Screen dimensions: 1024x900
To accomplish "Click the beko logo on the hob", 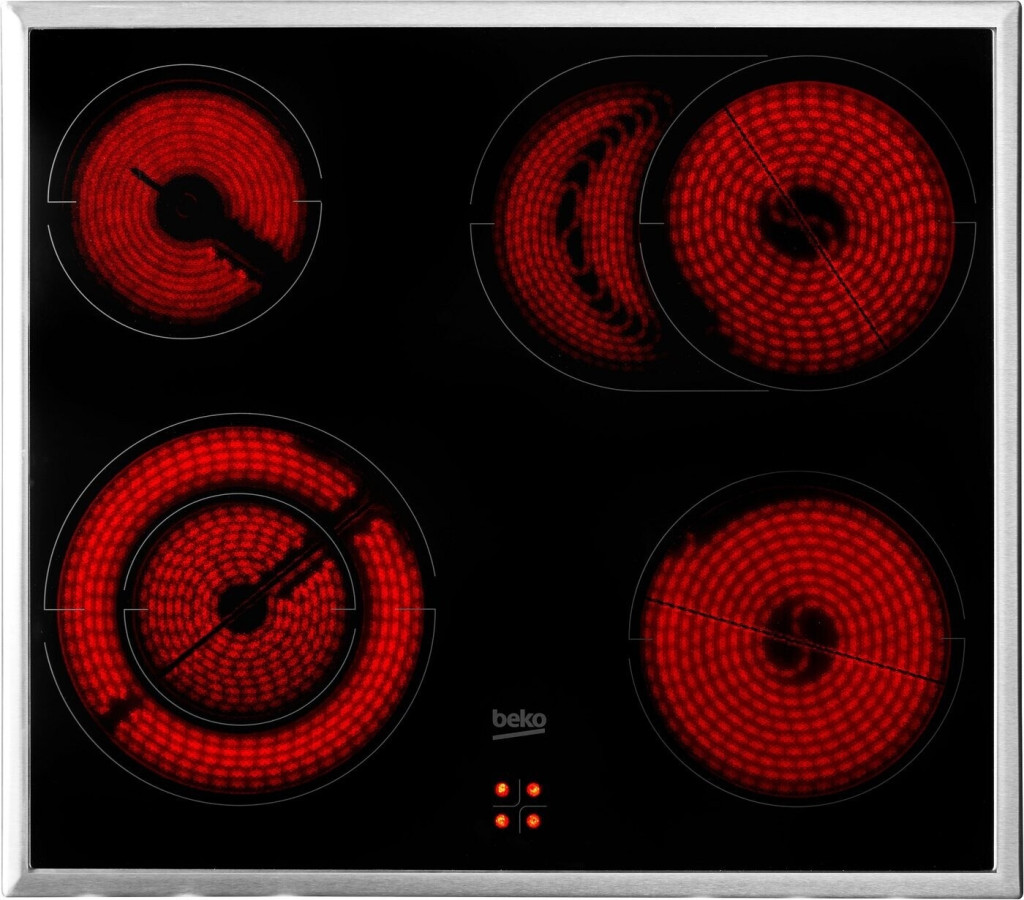I will [518, 719].
